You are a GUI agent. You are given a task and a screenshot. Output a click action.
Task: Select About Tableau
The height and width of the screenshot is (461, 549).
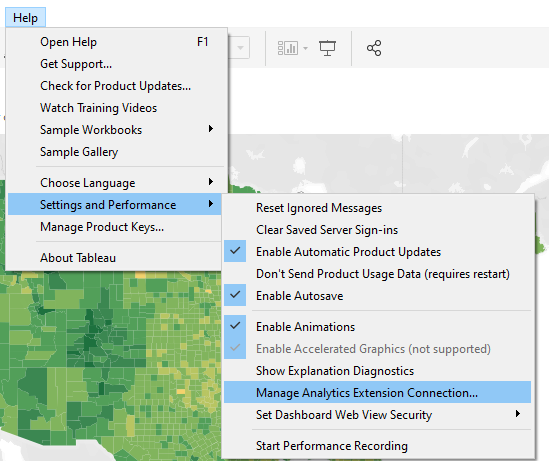tap(114, 258)
